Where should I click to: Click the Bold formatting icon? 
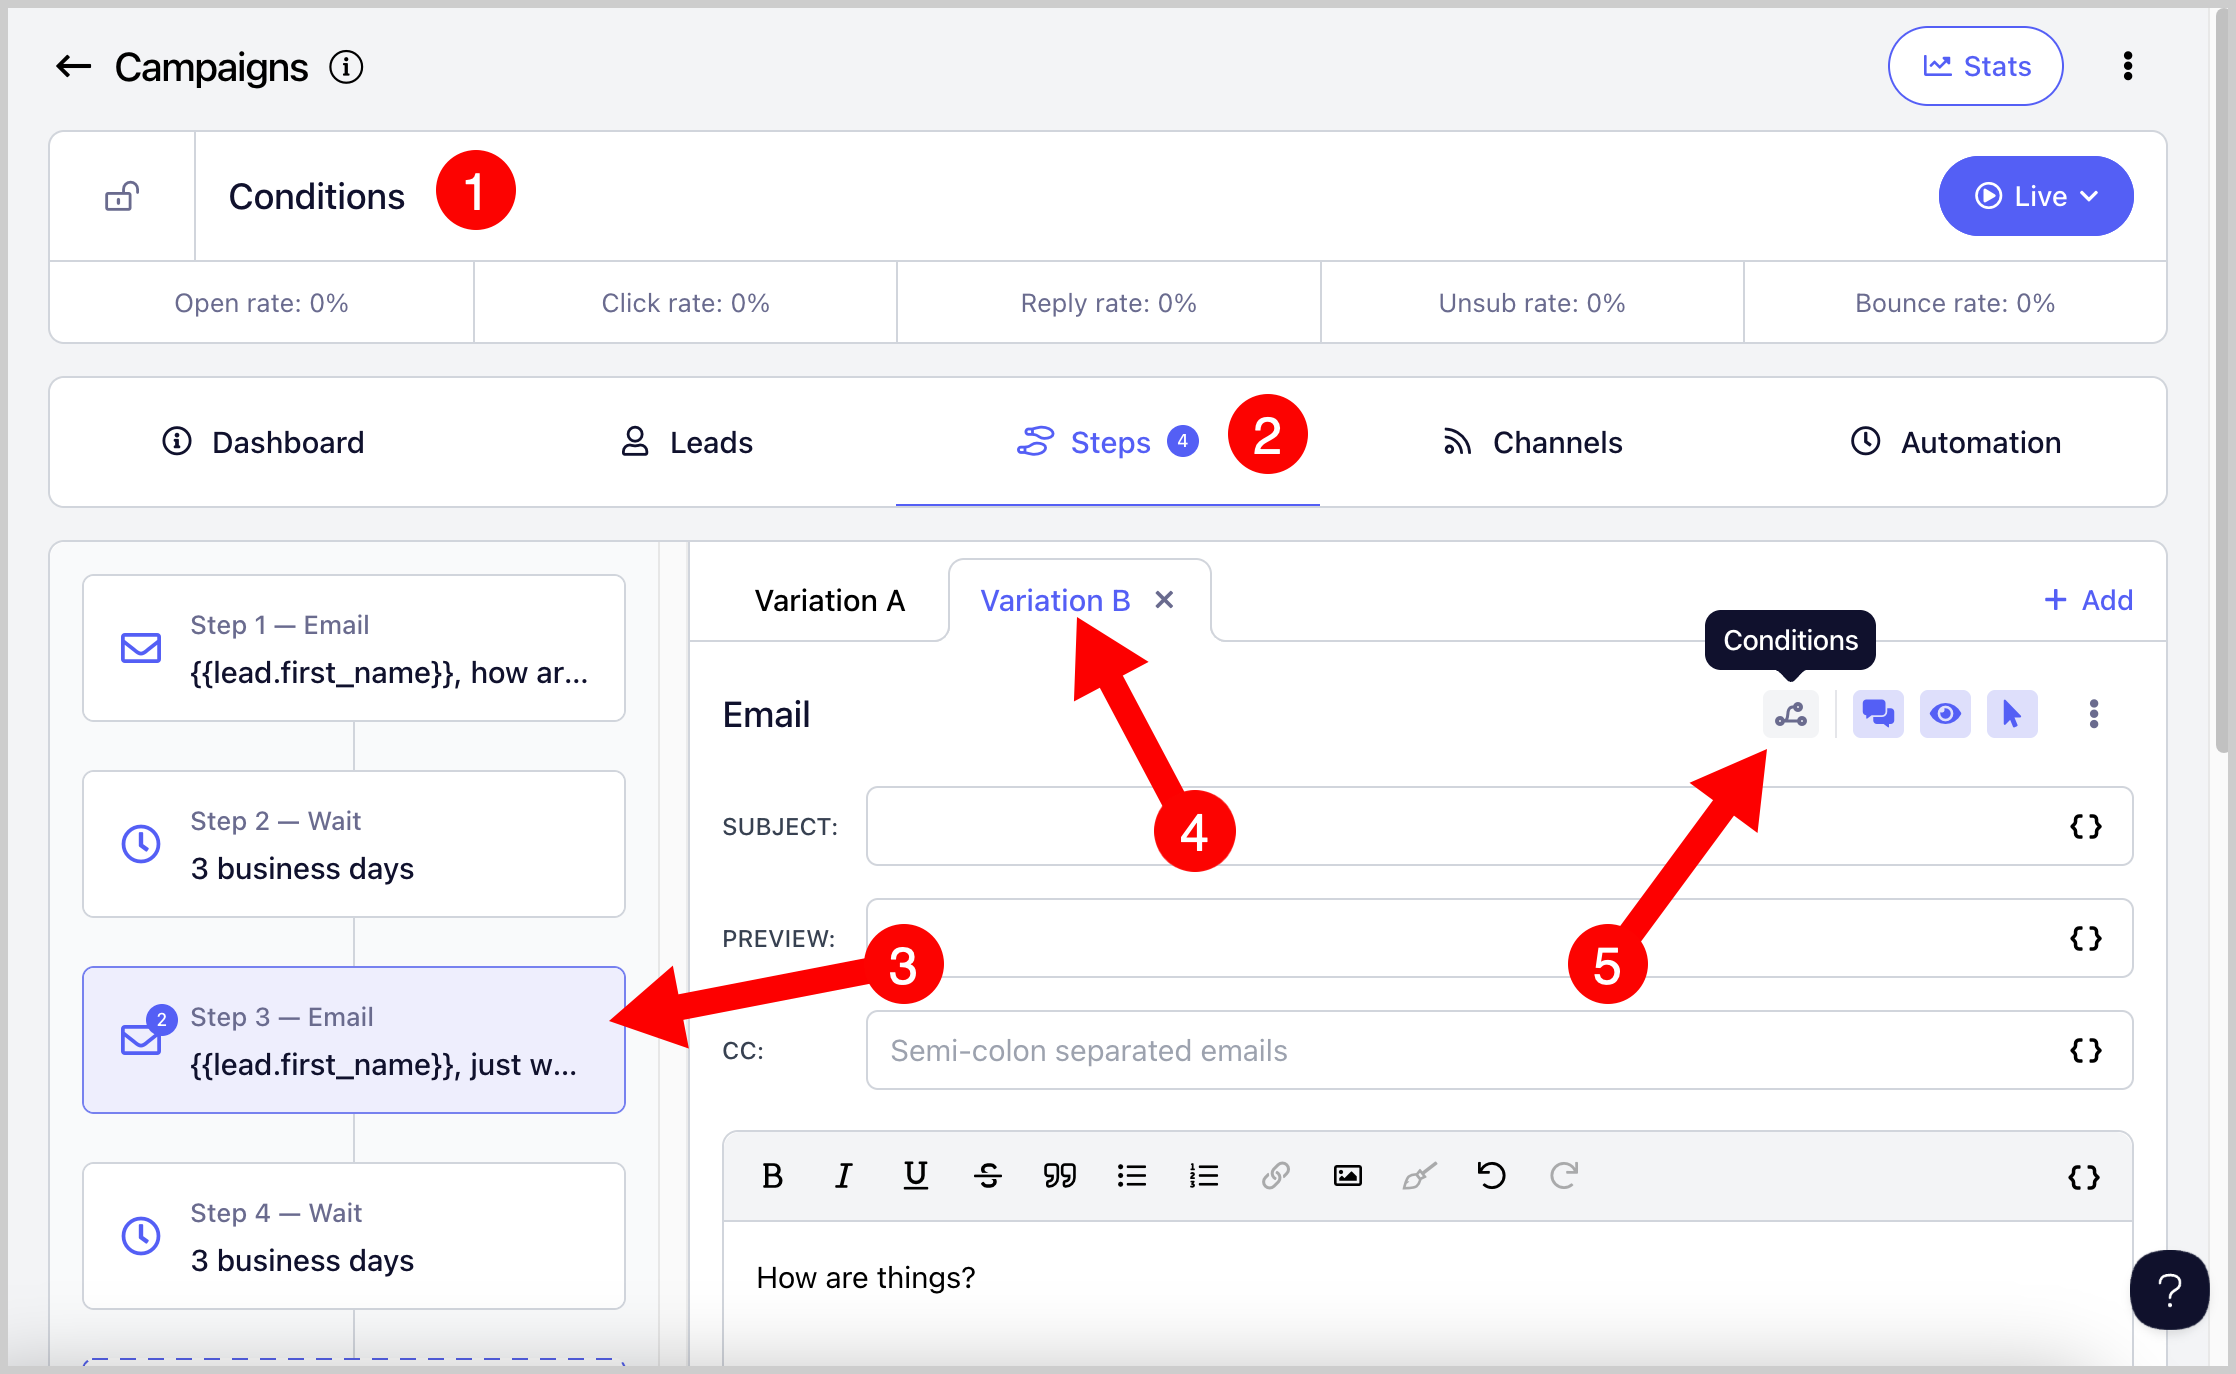[771, 1176]
